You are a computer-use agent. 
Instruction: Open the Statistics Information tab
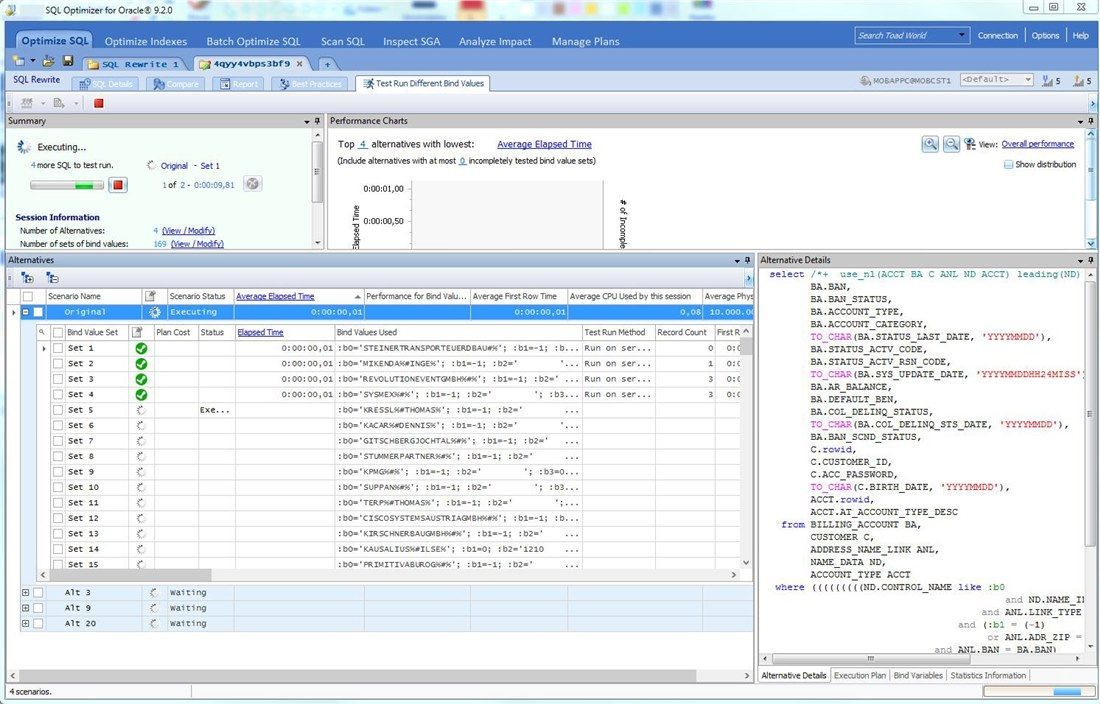988,675
